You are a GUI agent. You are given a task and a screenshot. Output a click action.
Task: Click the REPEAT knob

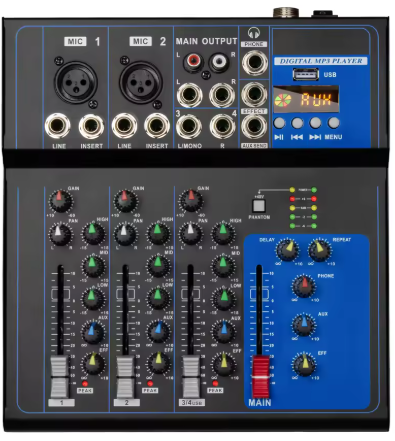[x=320, y=250]
